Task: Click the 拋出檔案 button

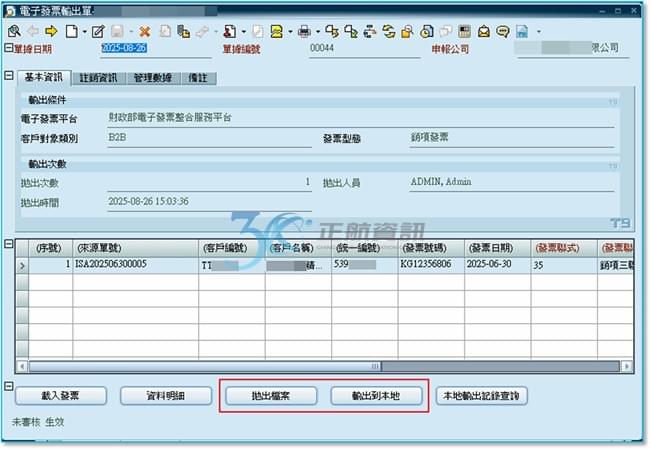Action: click(271, 396)
